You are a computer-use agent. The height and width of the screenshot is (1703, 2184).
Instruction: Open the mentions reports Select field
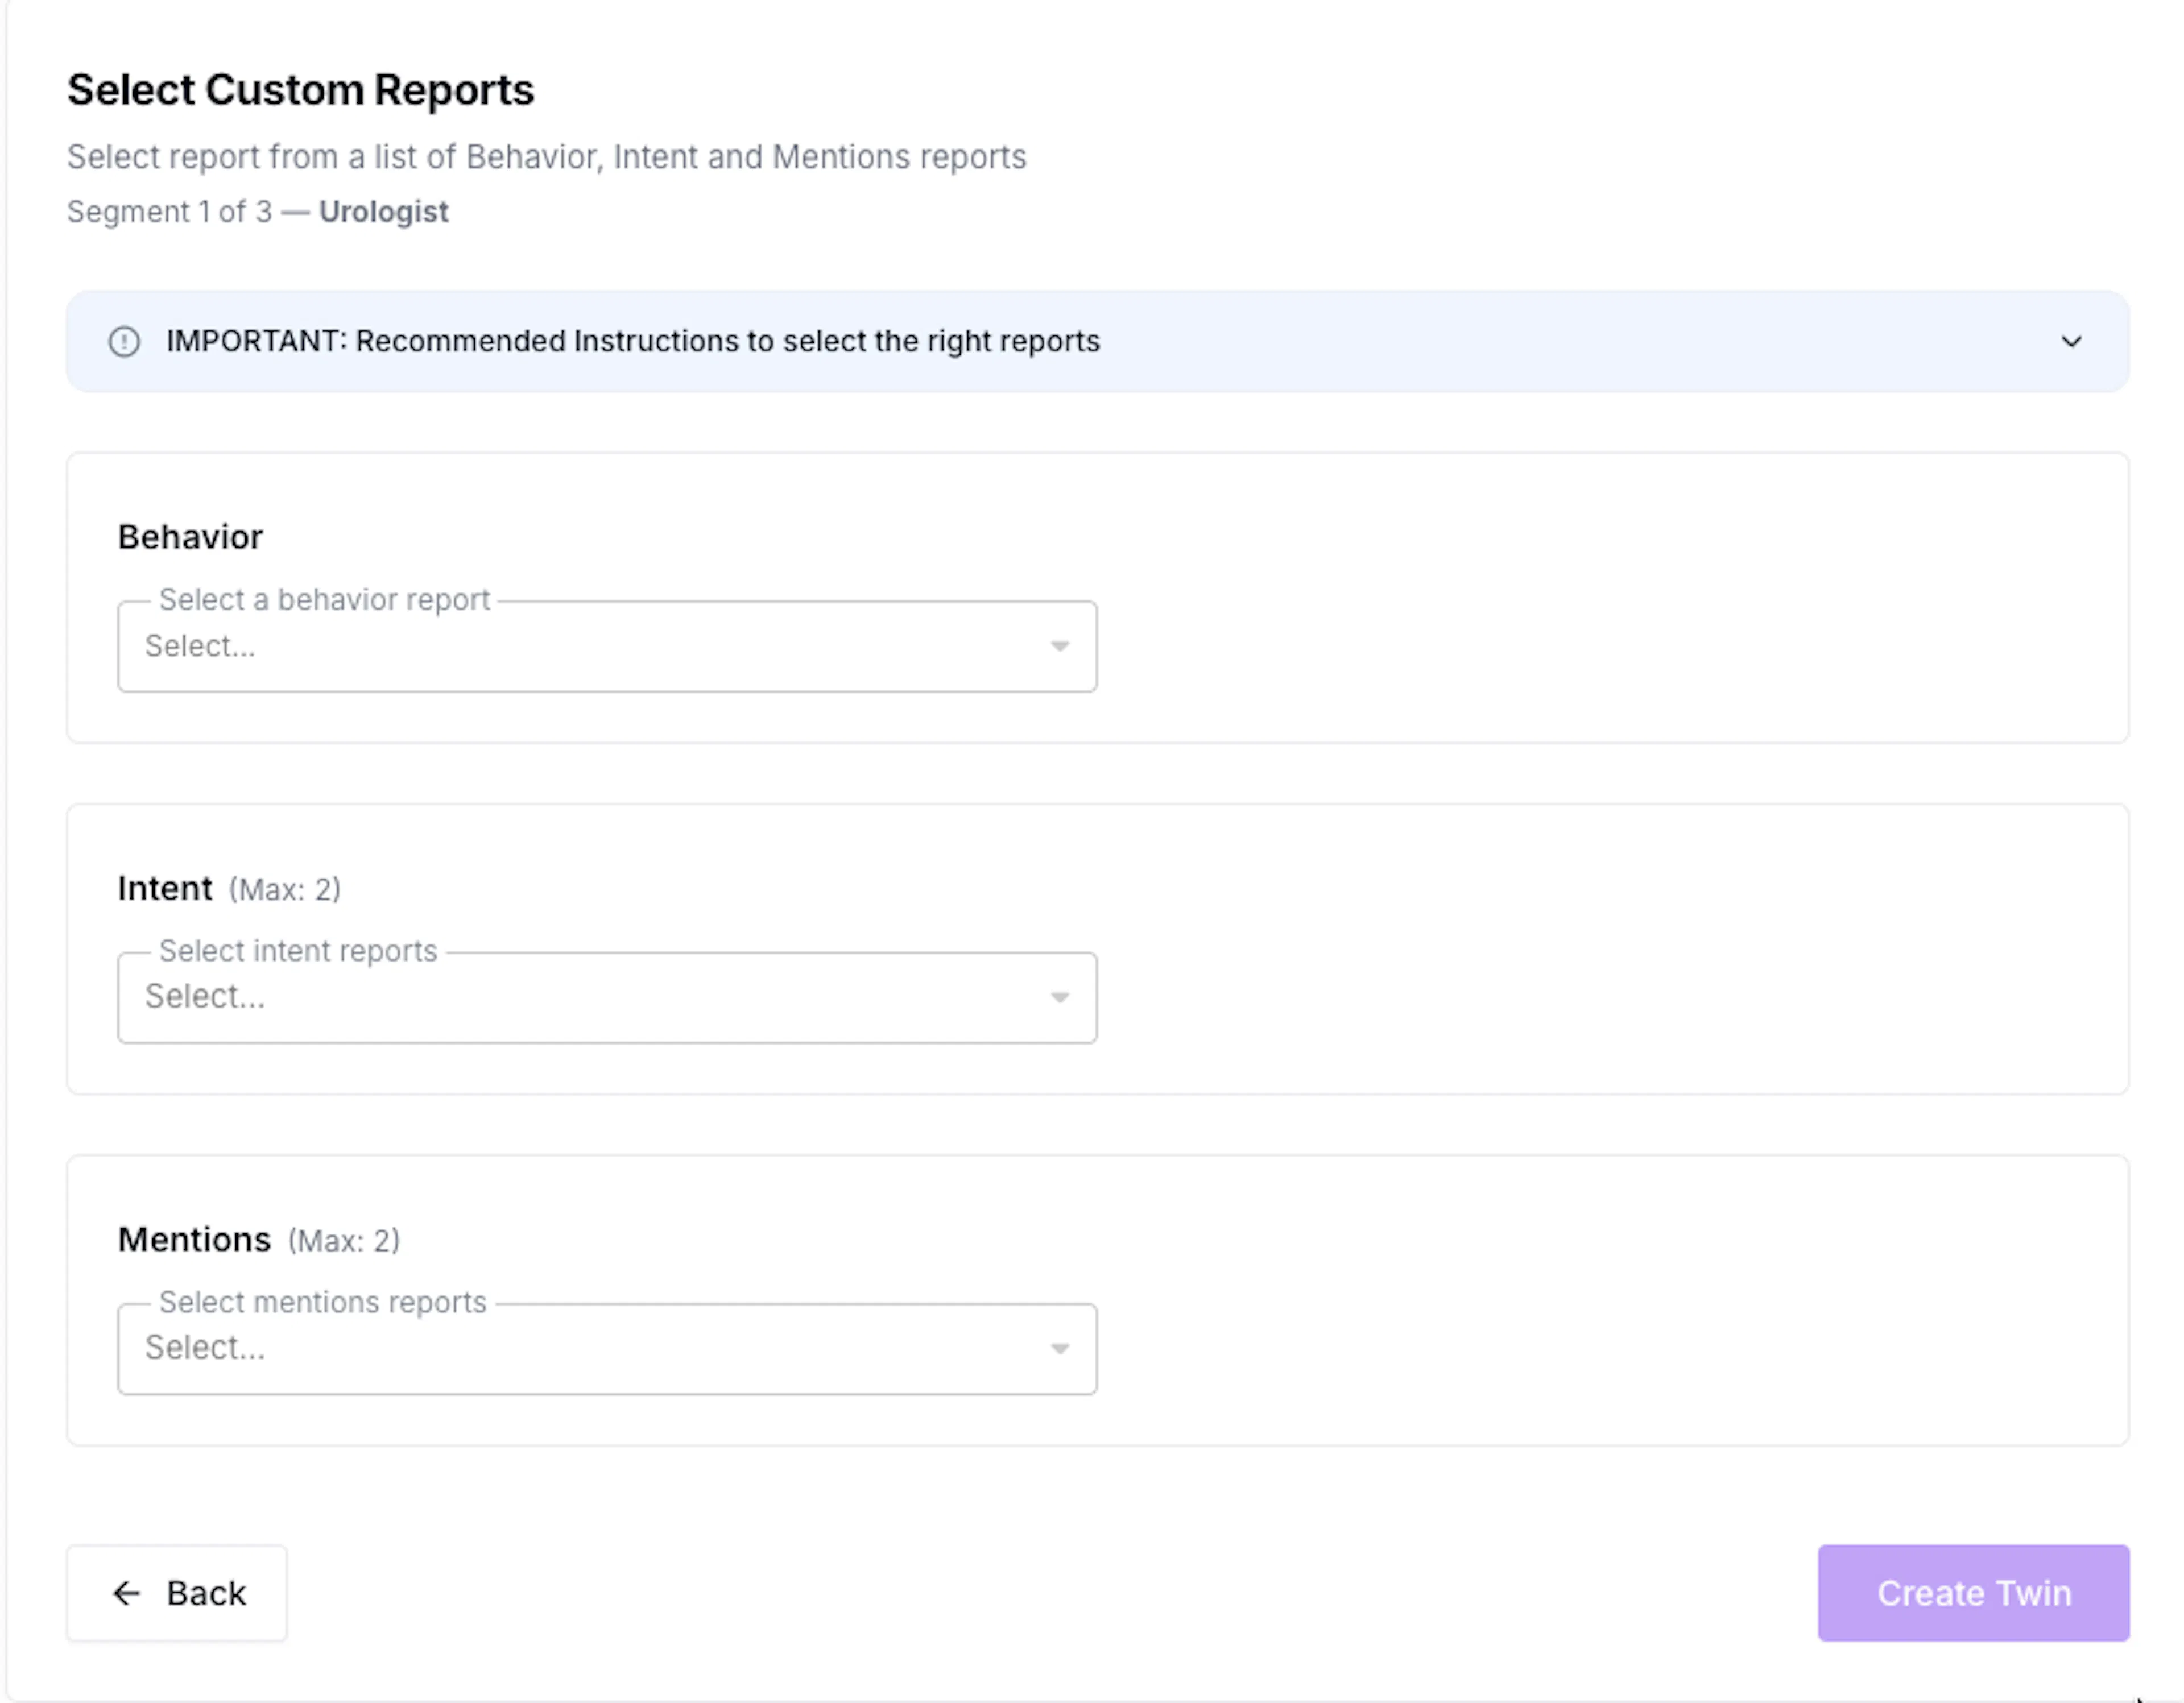click(607, 1348)
